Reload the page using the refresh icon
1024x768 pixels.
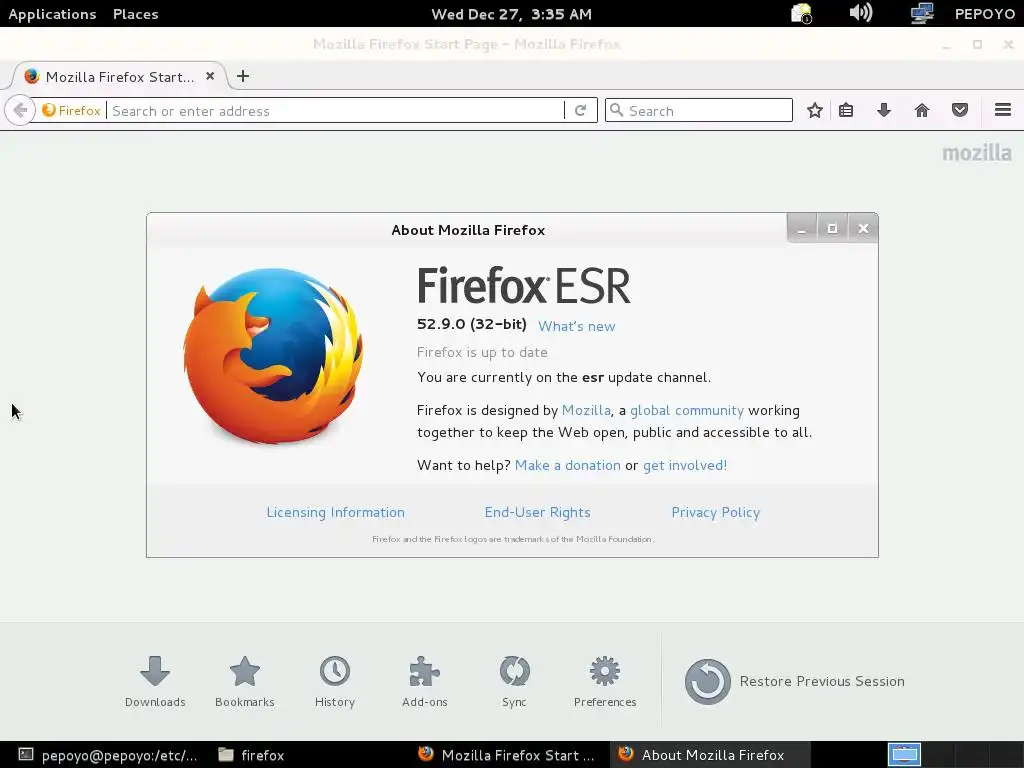tap(580, 110)
